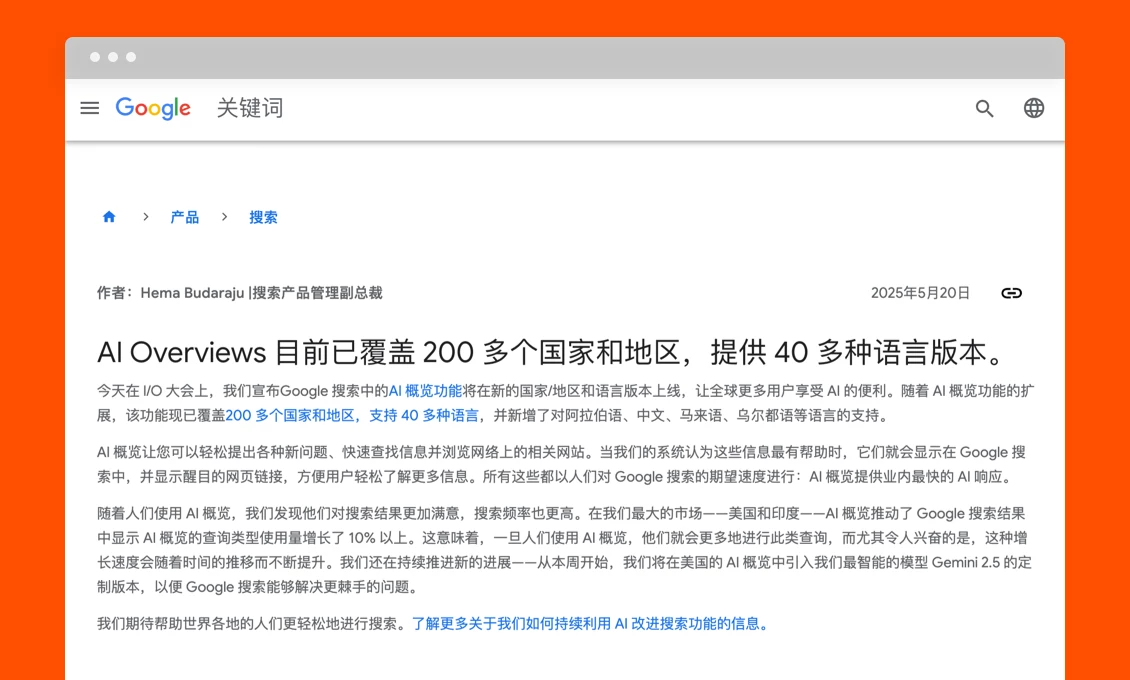The image size is (1130, 680).
Task: Open the 关键词 blog title
Action: 250,108
